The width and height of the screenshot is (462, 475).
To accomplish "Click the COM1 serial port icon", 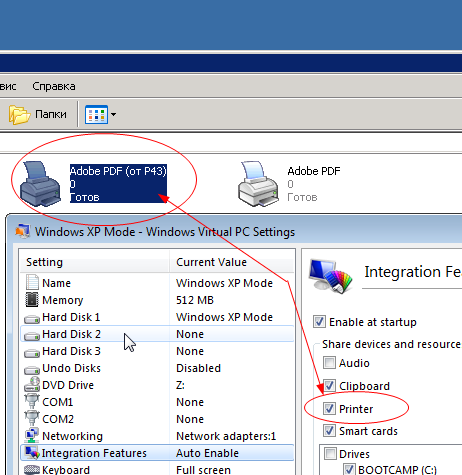I will click(32, 401).
